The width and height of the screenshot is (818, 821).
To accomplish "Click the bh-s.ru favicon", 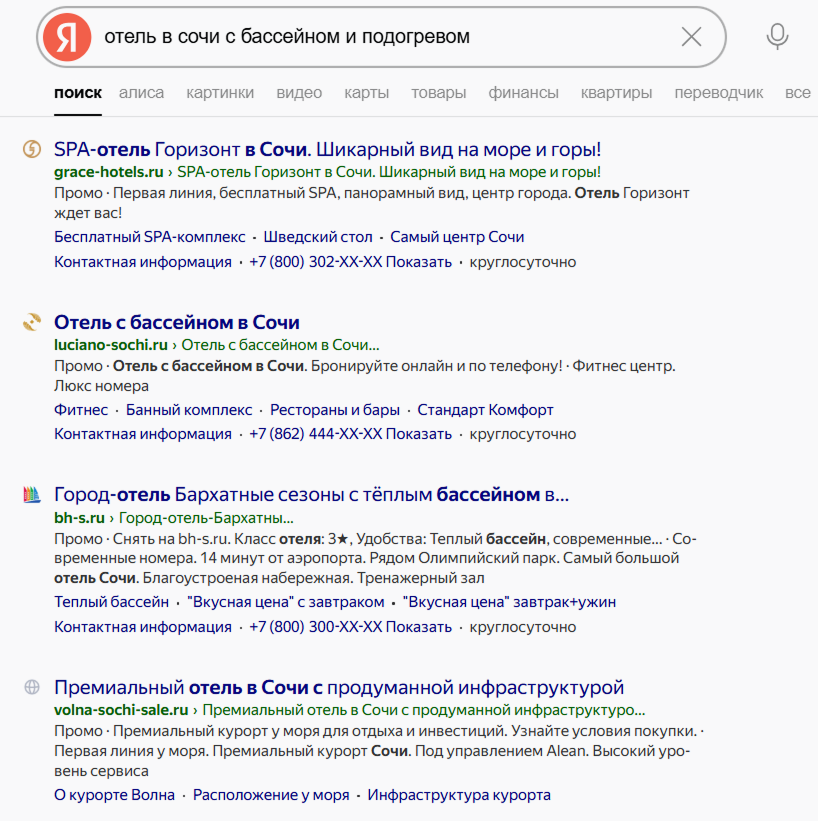I will [x=32, y=494].
